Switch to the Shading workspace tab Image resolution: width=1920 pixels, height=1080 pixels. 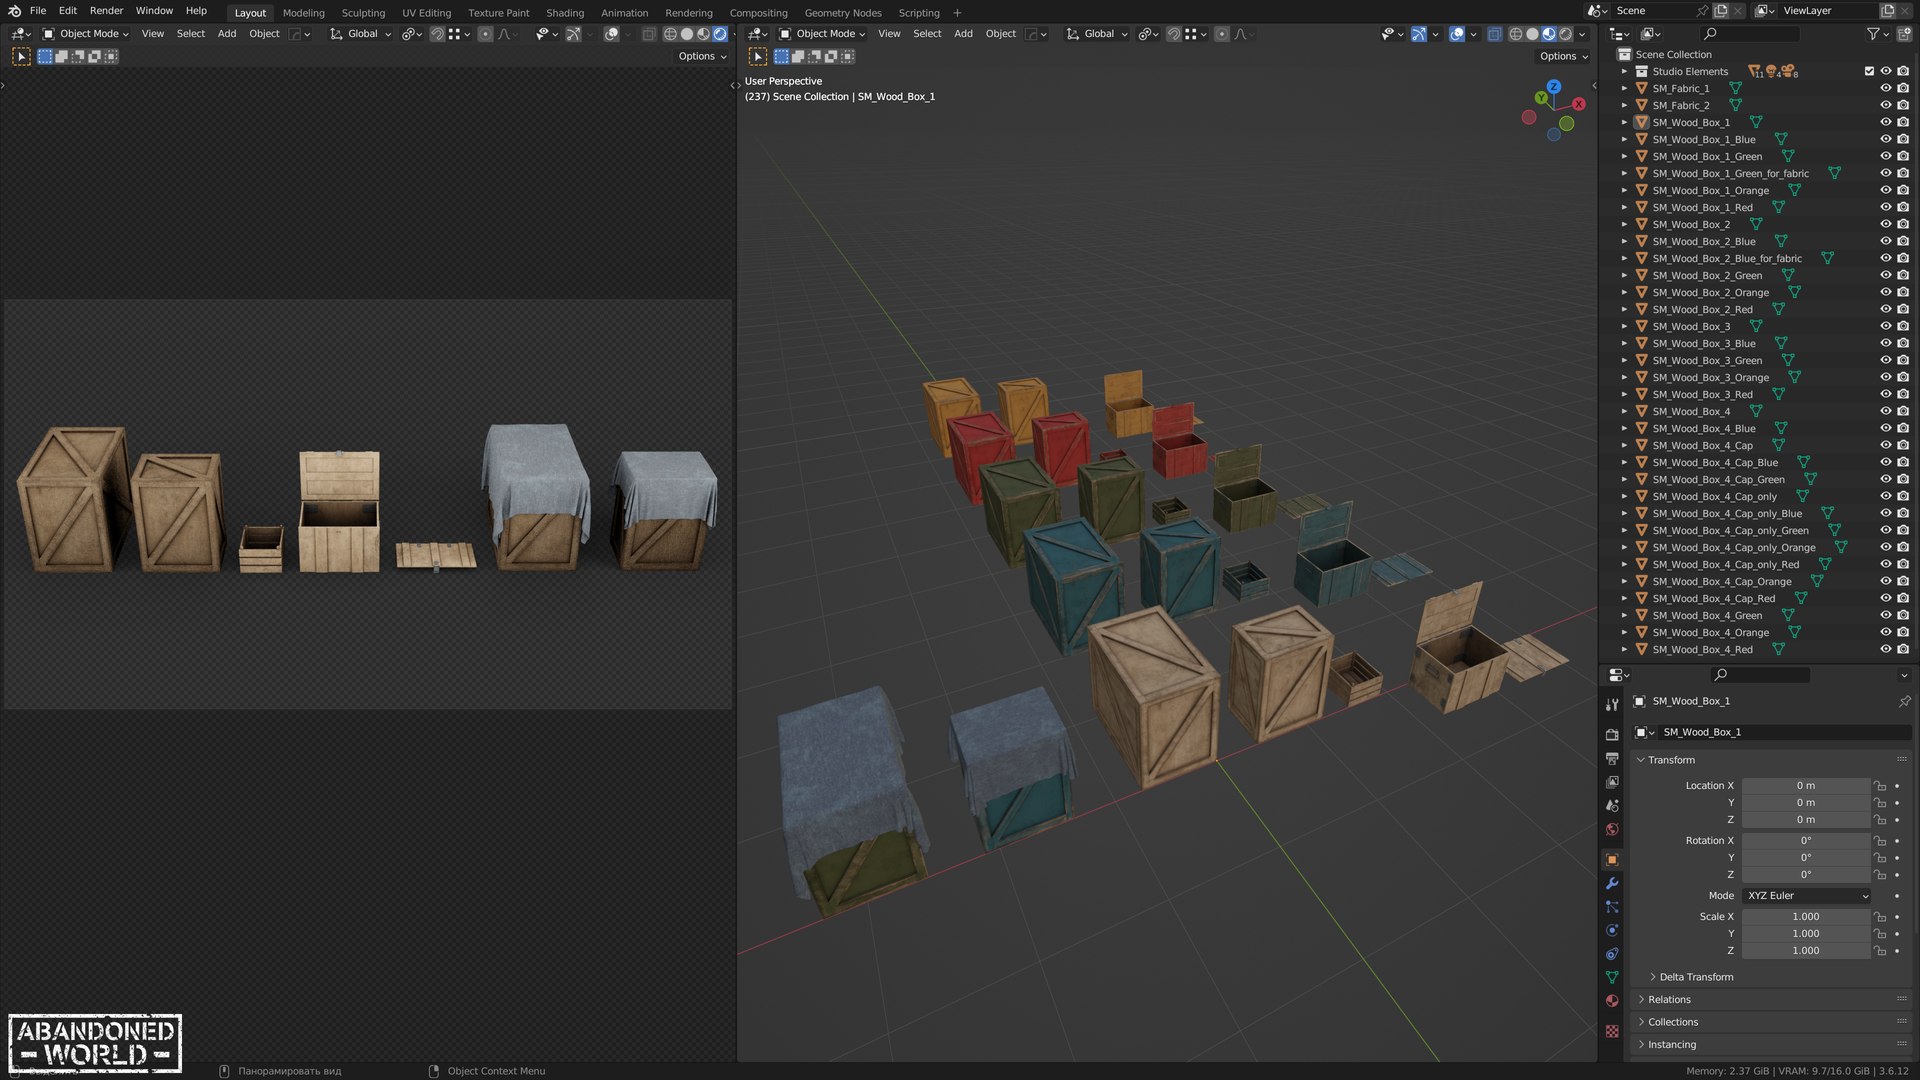[x=565, y=13]
